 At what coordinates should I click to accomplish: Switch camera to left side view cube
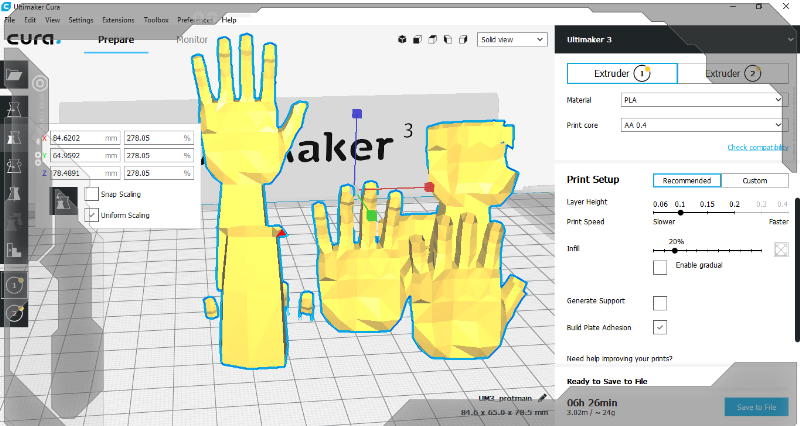pos(448,39)
